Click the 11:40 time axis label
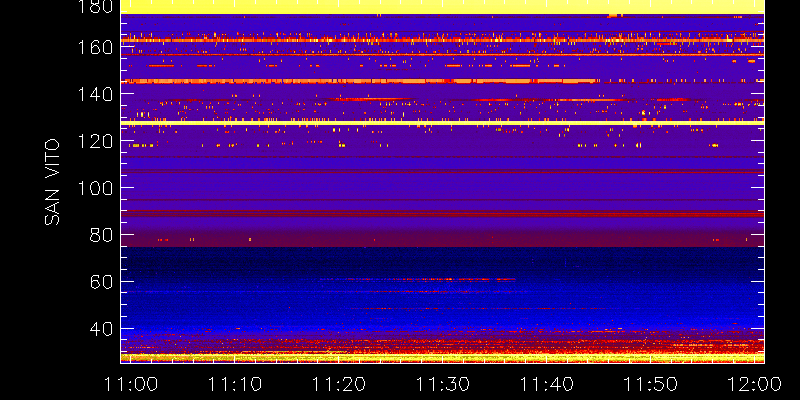This screenshot has width=800, height=400. [547, 383]
